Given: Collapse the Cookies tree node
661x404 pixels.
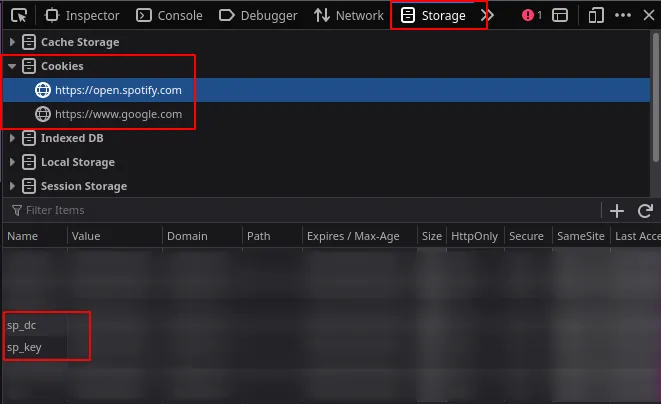Looking at the screenshot, I should tap(12, 66).
